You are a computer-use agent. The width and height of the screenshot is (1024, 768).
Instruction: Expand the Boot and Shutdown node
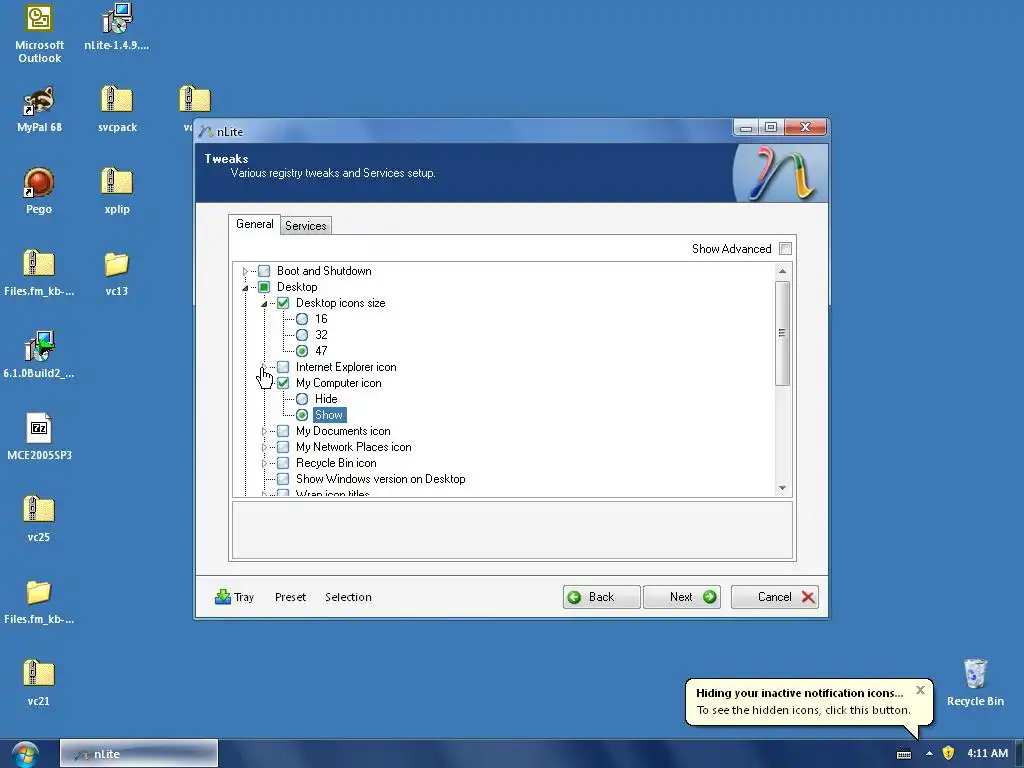click(246, 271)
